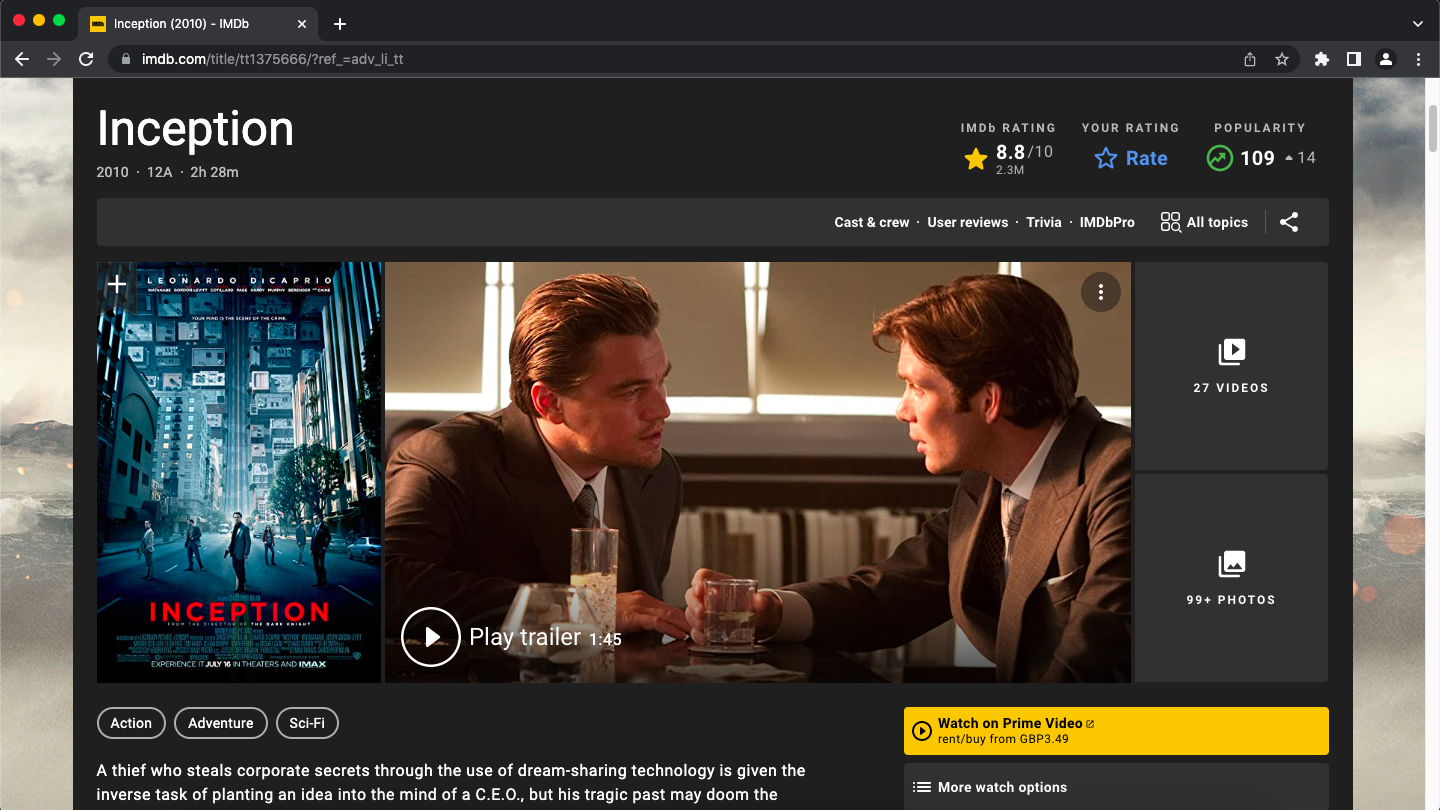Click the 8.8/10 rating score

pyautogui.click(x=1024, y=152)
